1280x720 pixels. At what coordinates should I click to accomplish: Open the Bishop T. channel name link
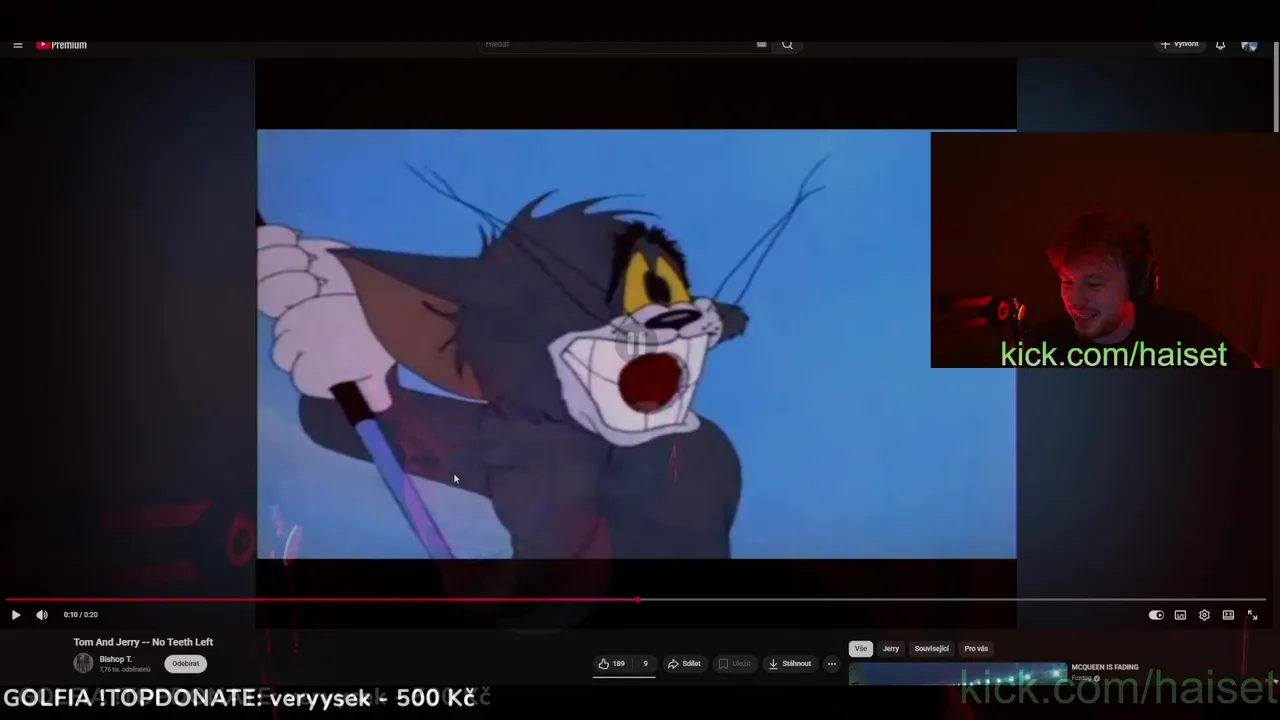[x=115, y=659]
